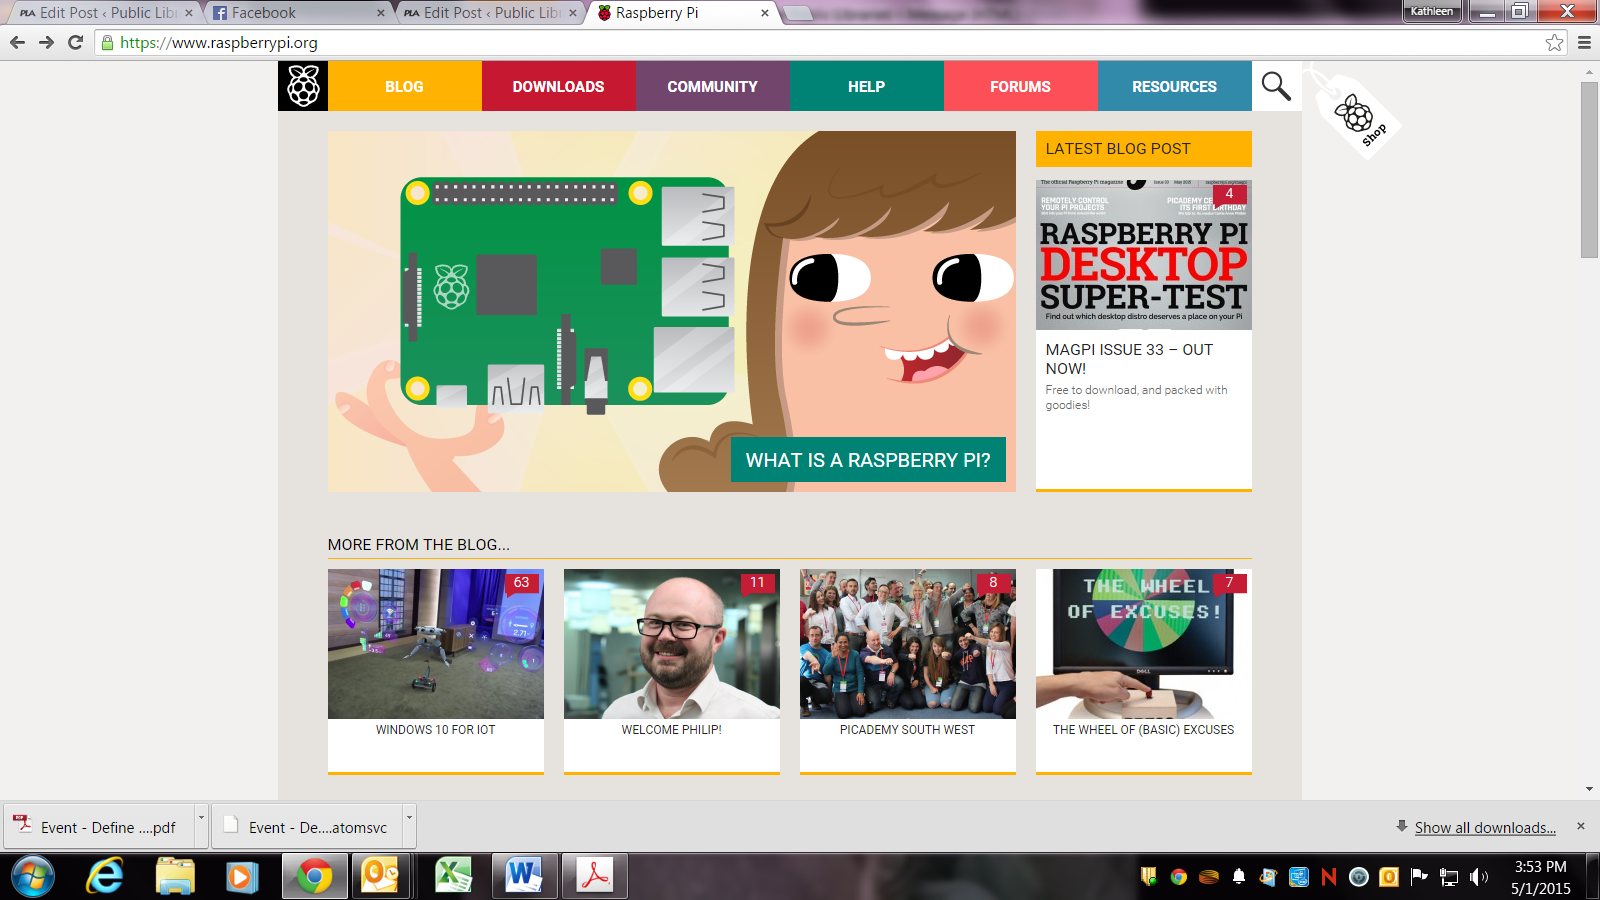Click the MagPi Desktop Super-Test cover image
Viewport: 1600px width, 900px height.
(1144, 255)
